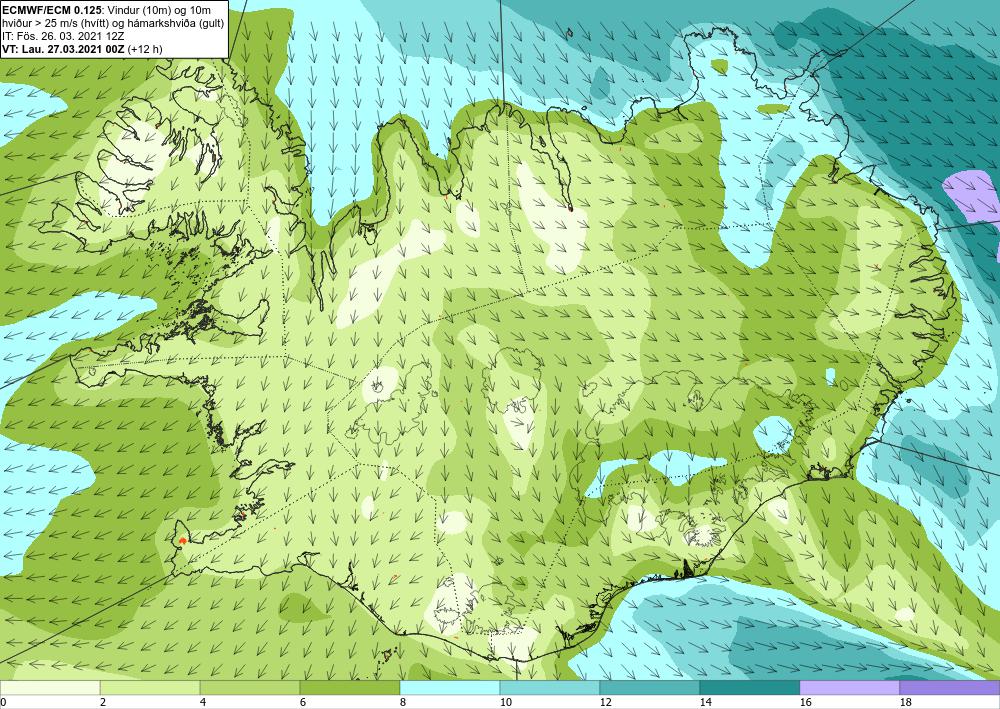Screen dimensions: 1000x709
Task: Select the 2–4 m/s light green legend swatch
Action: click(x=150, y=688)
